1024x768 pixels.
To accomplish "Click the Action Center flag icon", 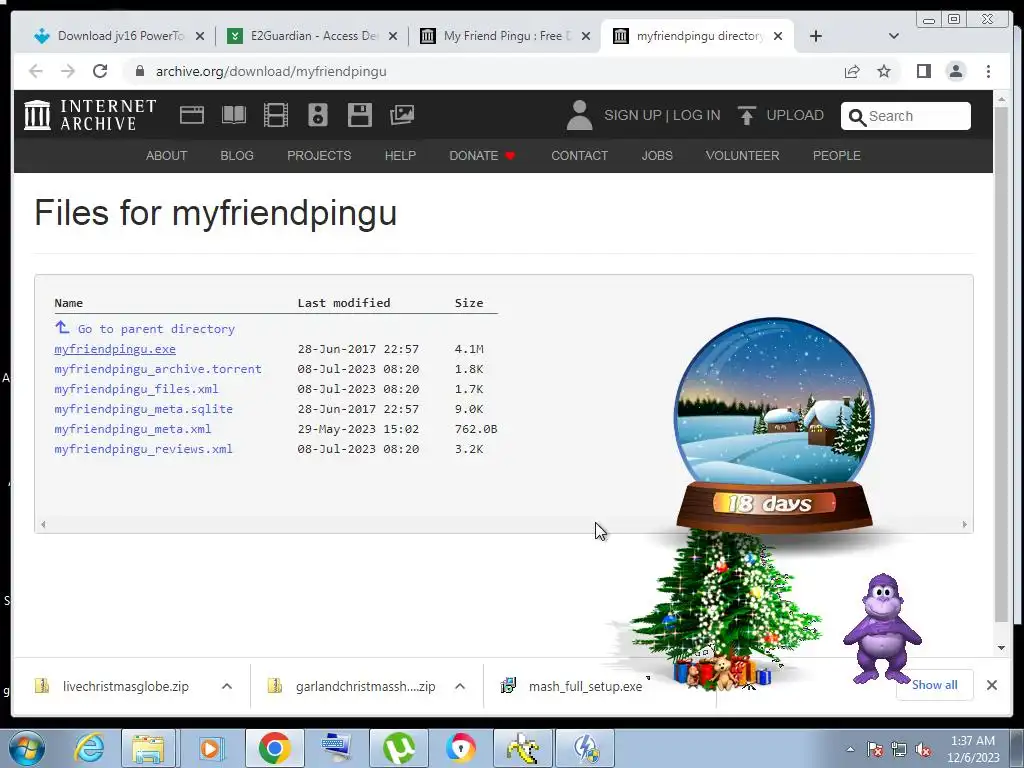I will pos(875,749).
